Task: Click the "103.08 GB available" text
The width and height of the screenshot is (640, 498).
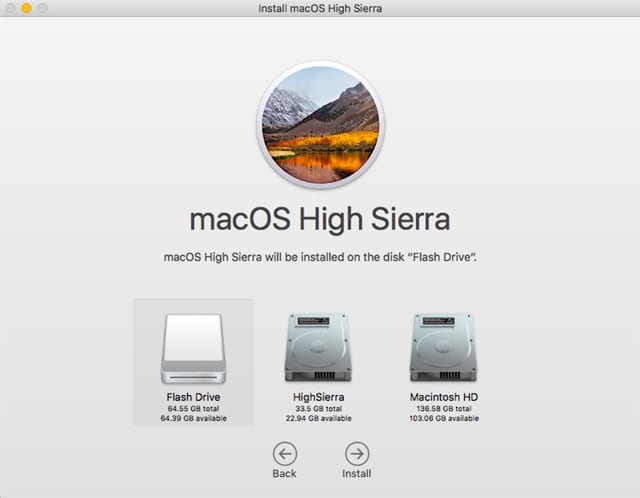Action: point(441,418)
